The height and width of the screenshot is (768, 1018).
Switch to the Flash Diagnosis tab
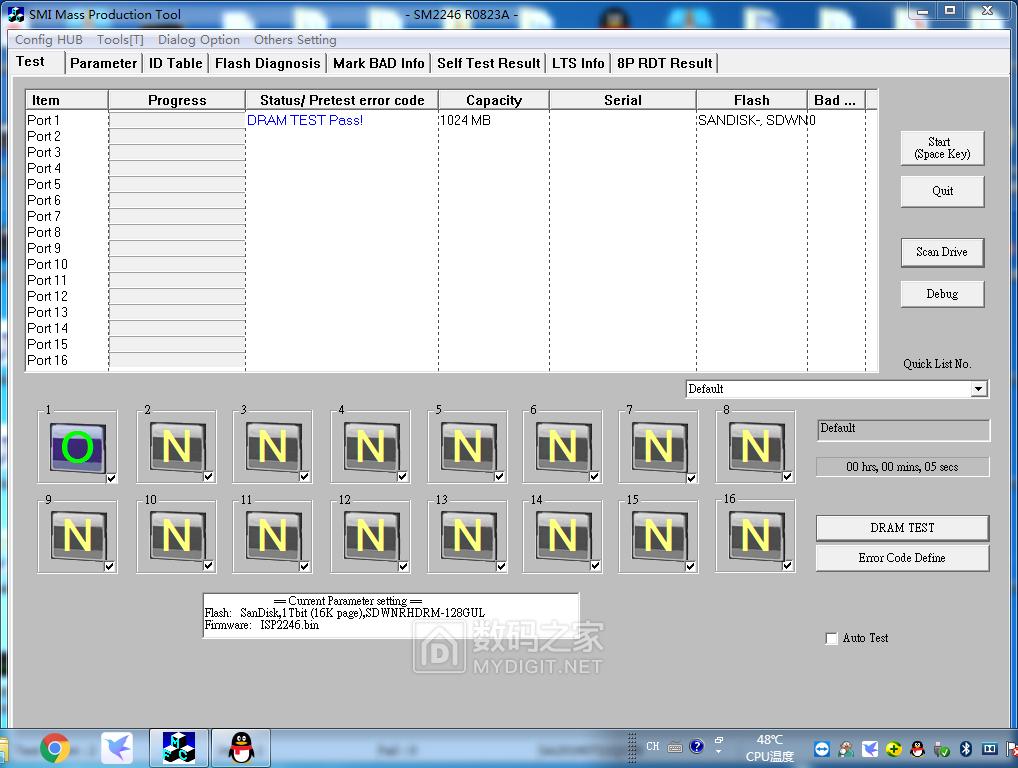[267, 63]
